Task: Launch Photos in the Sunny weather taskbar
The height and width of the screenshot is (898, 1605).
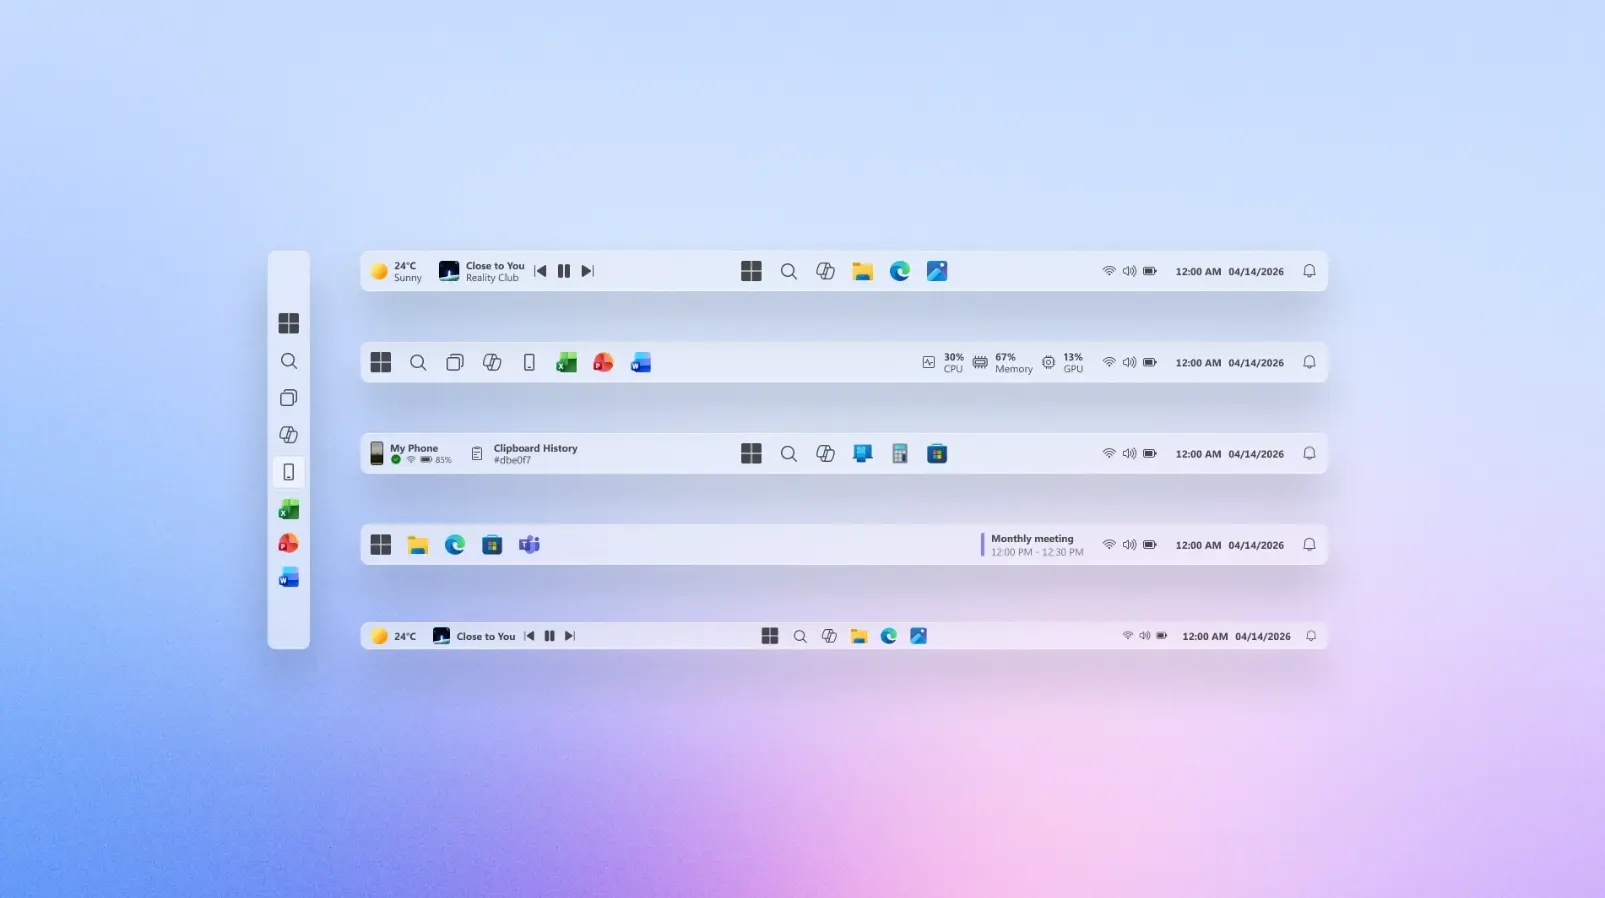Action: pyautogui.click(x=937, y=271)
